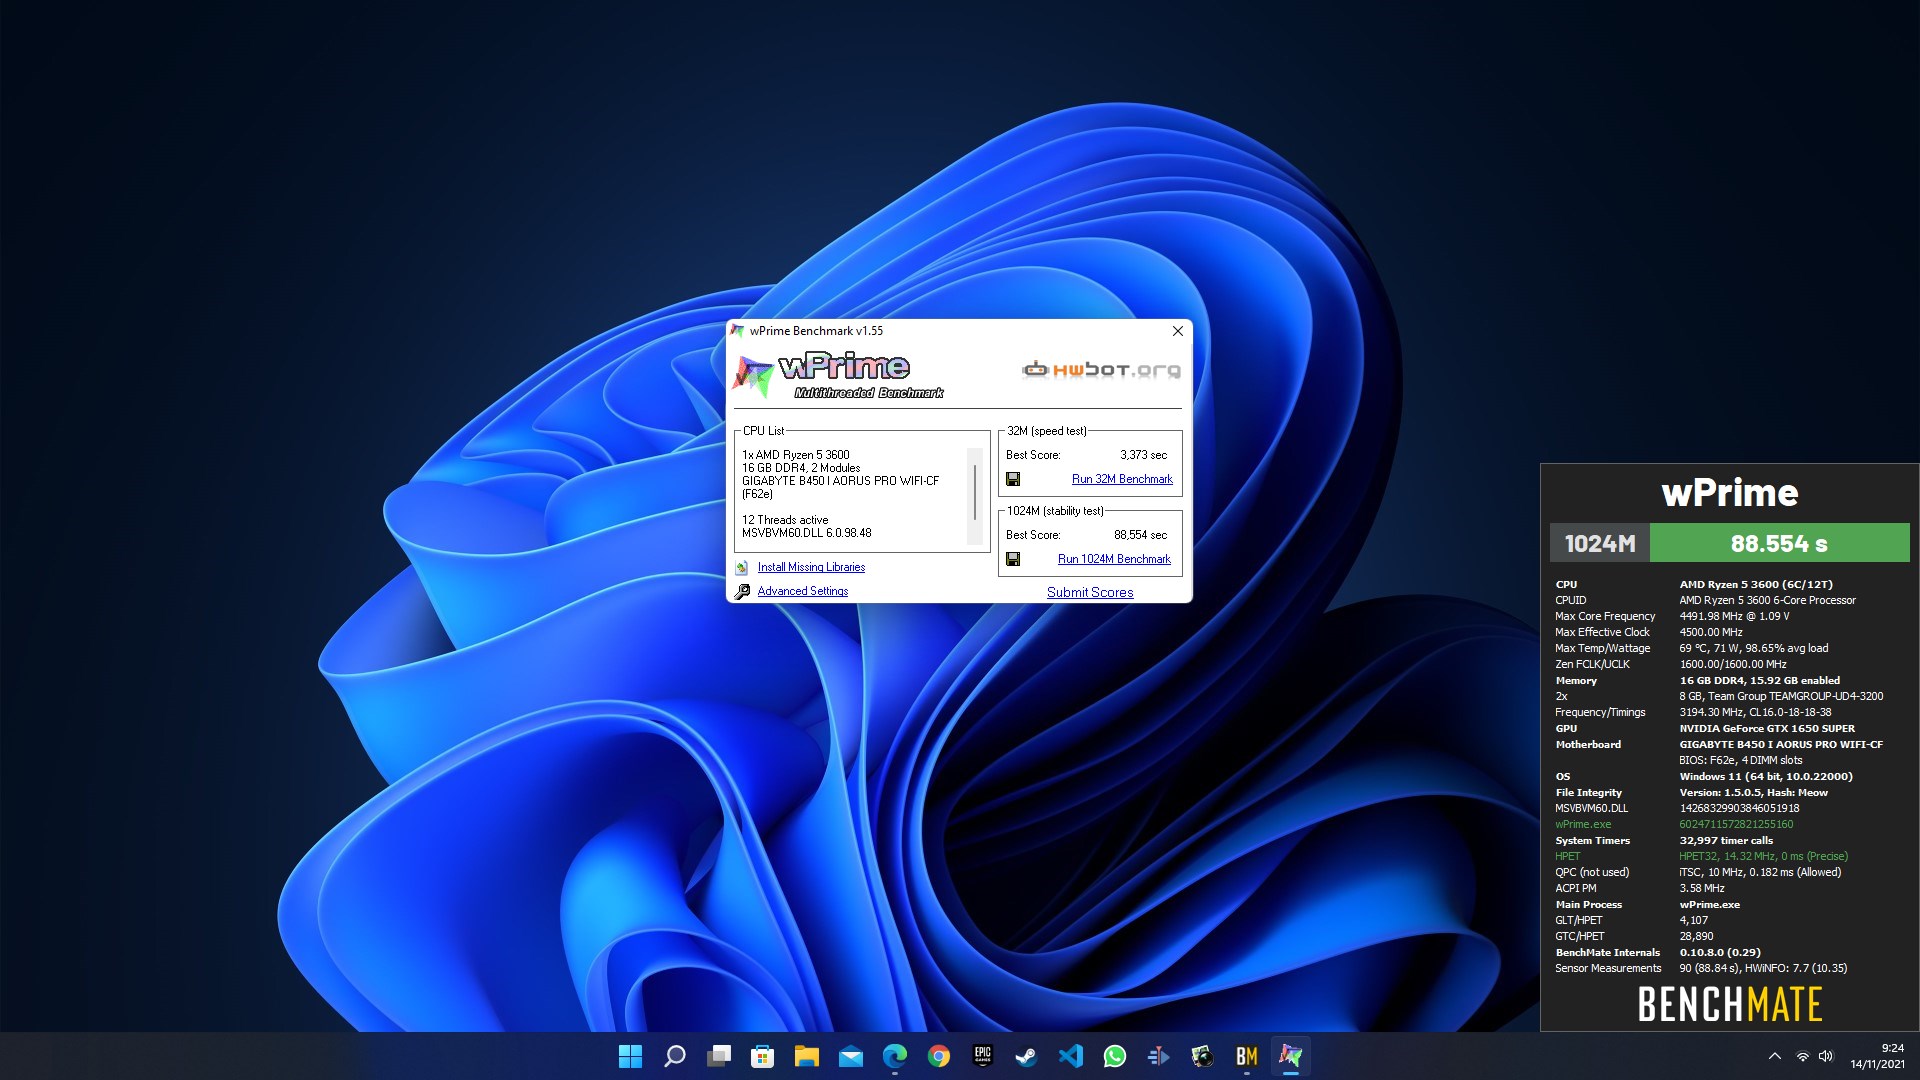Click the BENCHMATE logo at panel bottom
Viewport: 1920px width, 1080px height.
coord(1730,1004)
